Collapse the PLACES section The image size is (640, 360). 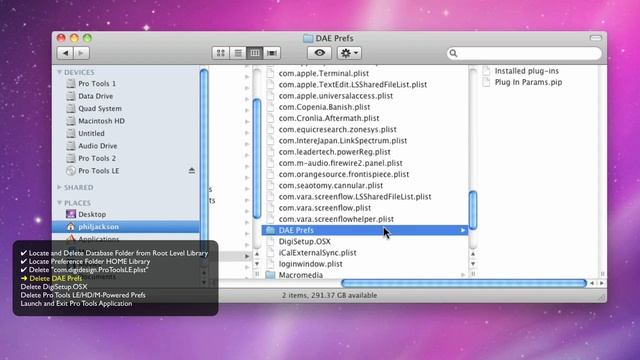tap(60, 203)
